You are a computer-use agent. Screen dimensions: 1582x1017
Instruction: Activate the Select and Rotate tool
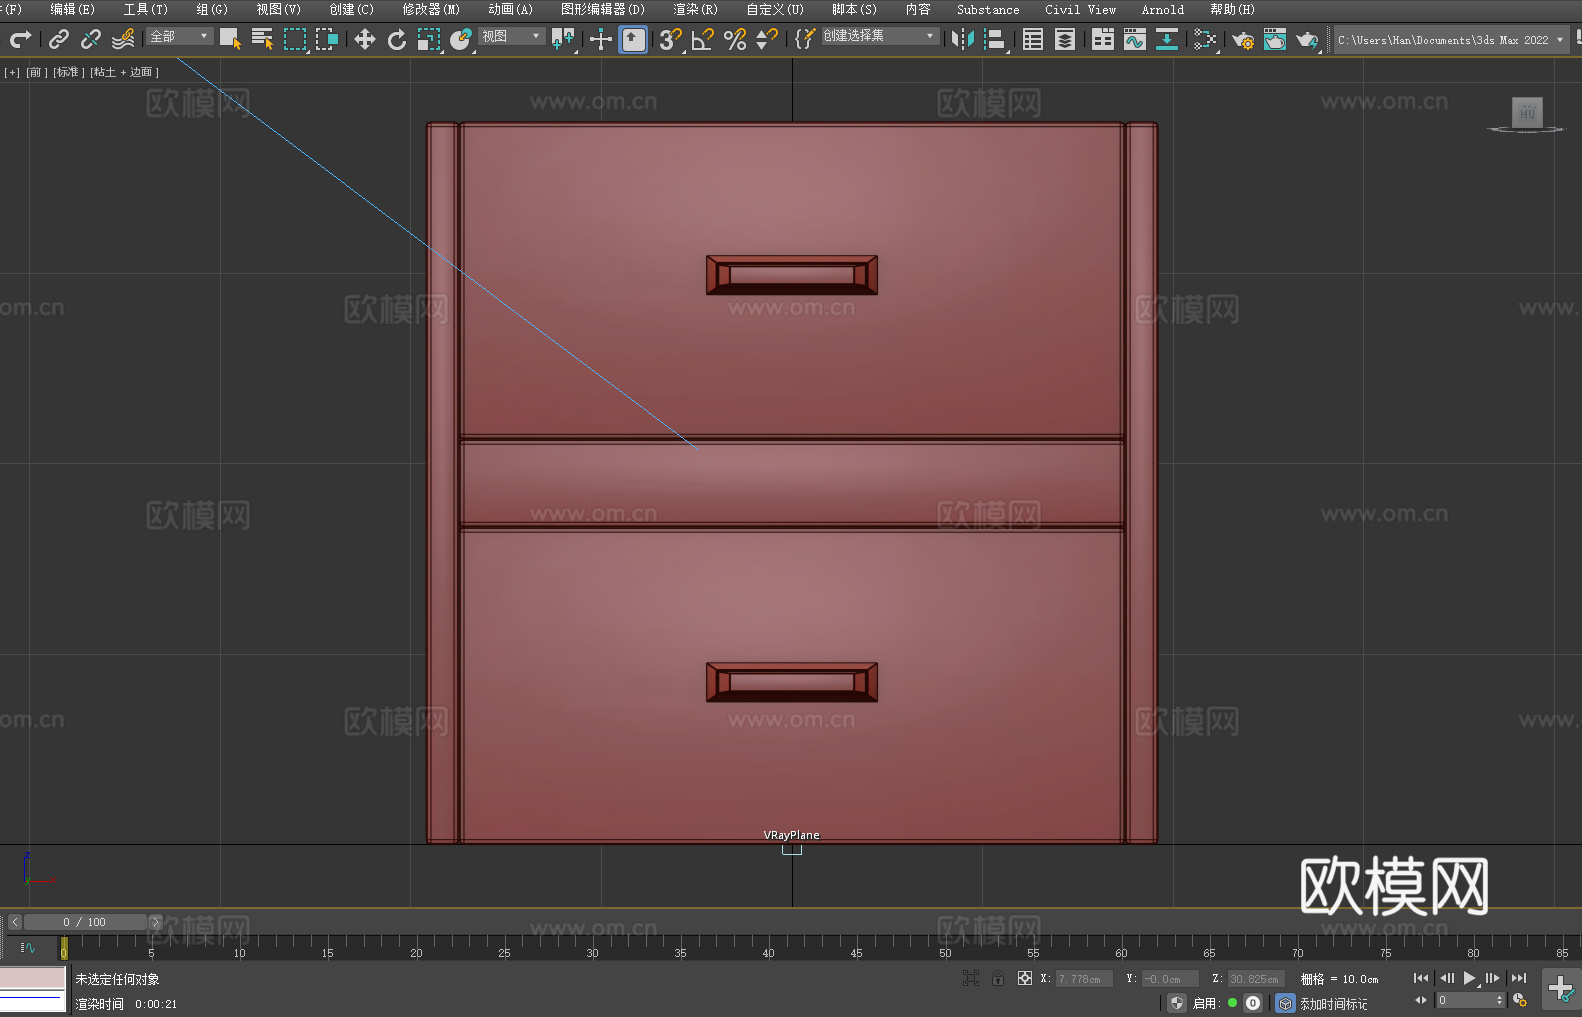point(397,39)
